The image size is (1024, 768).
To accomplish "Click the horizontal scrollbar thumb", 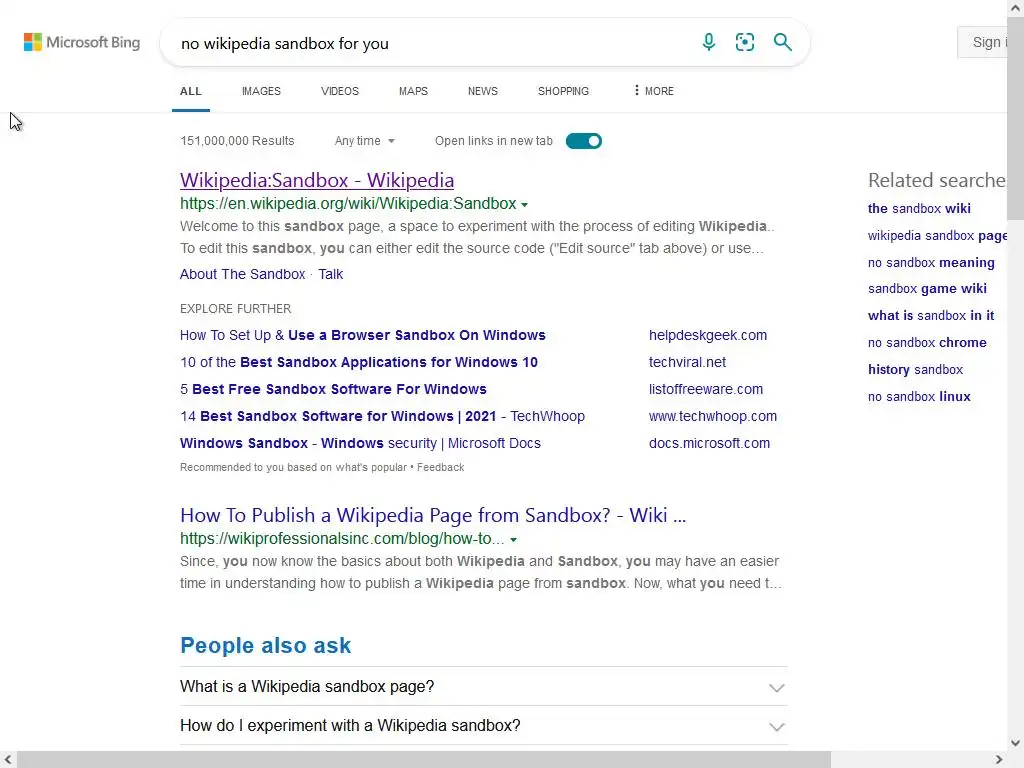I will pyautogui.click(x=424, y=760).
